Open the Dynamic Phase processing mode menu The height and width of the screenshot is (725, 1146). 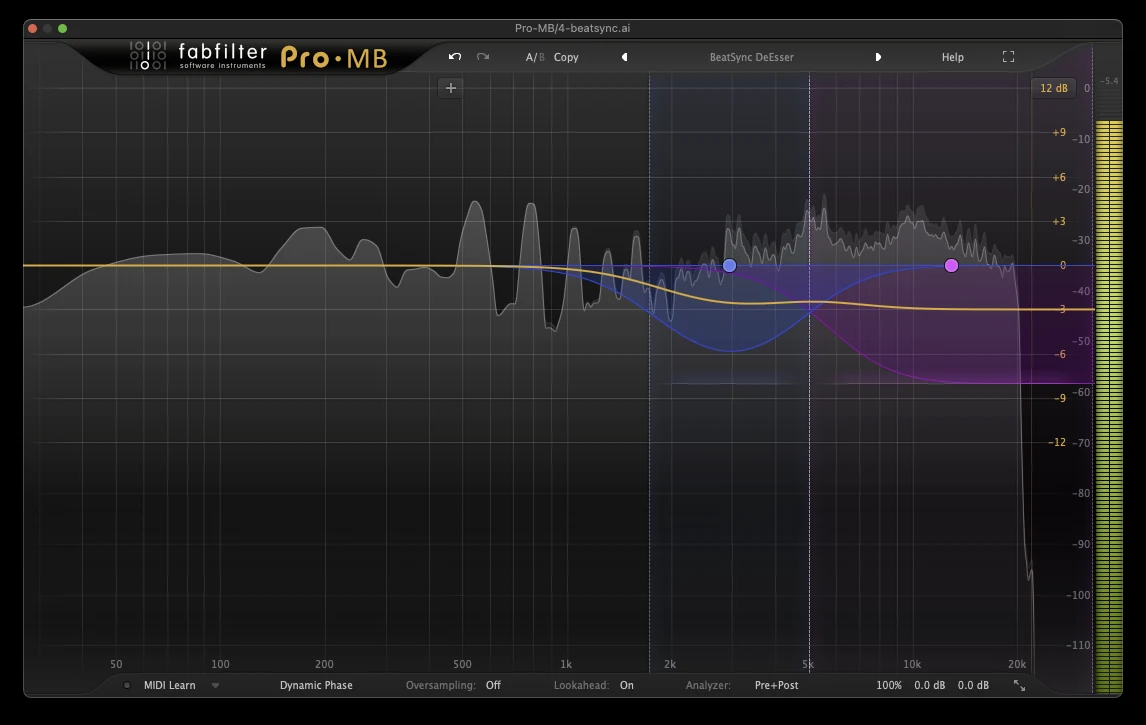pyautogui.click(x=316, y=685)
